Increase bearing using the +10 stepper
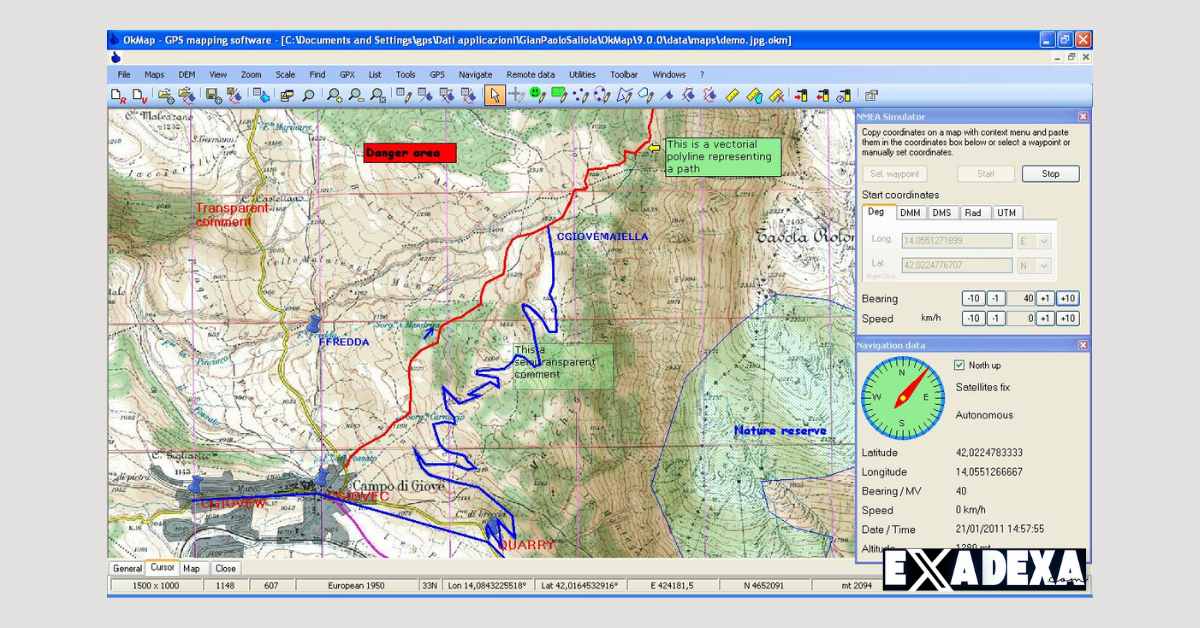 coord(1068,298)
